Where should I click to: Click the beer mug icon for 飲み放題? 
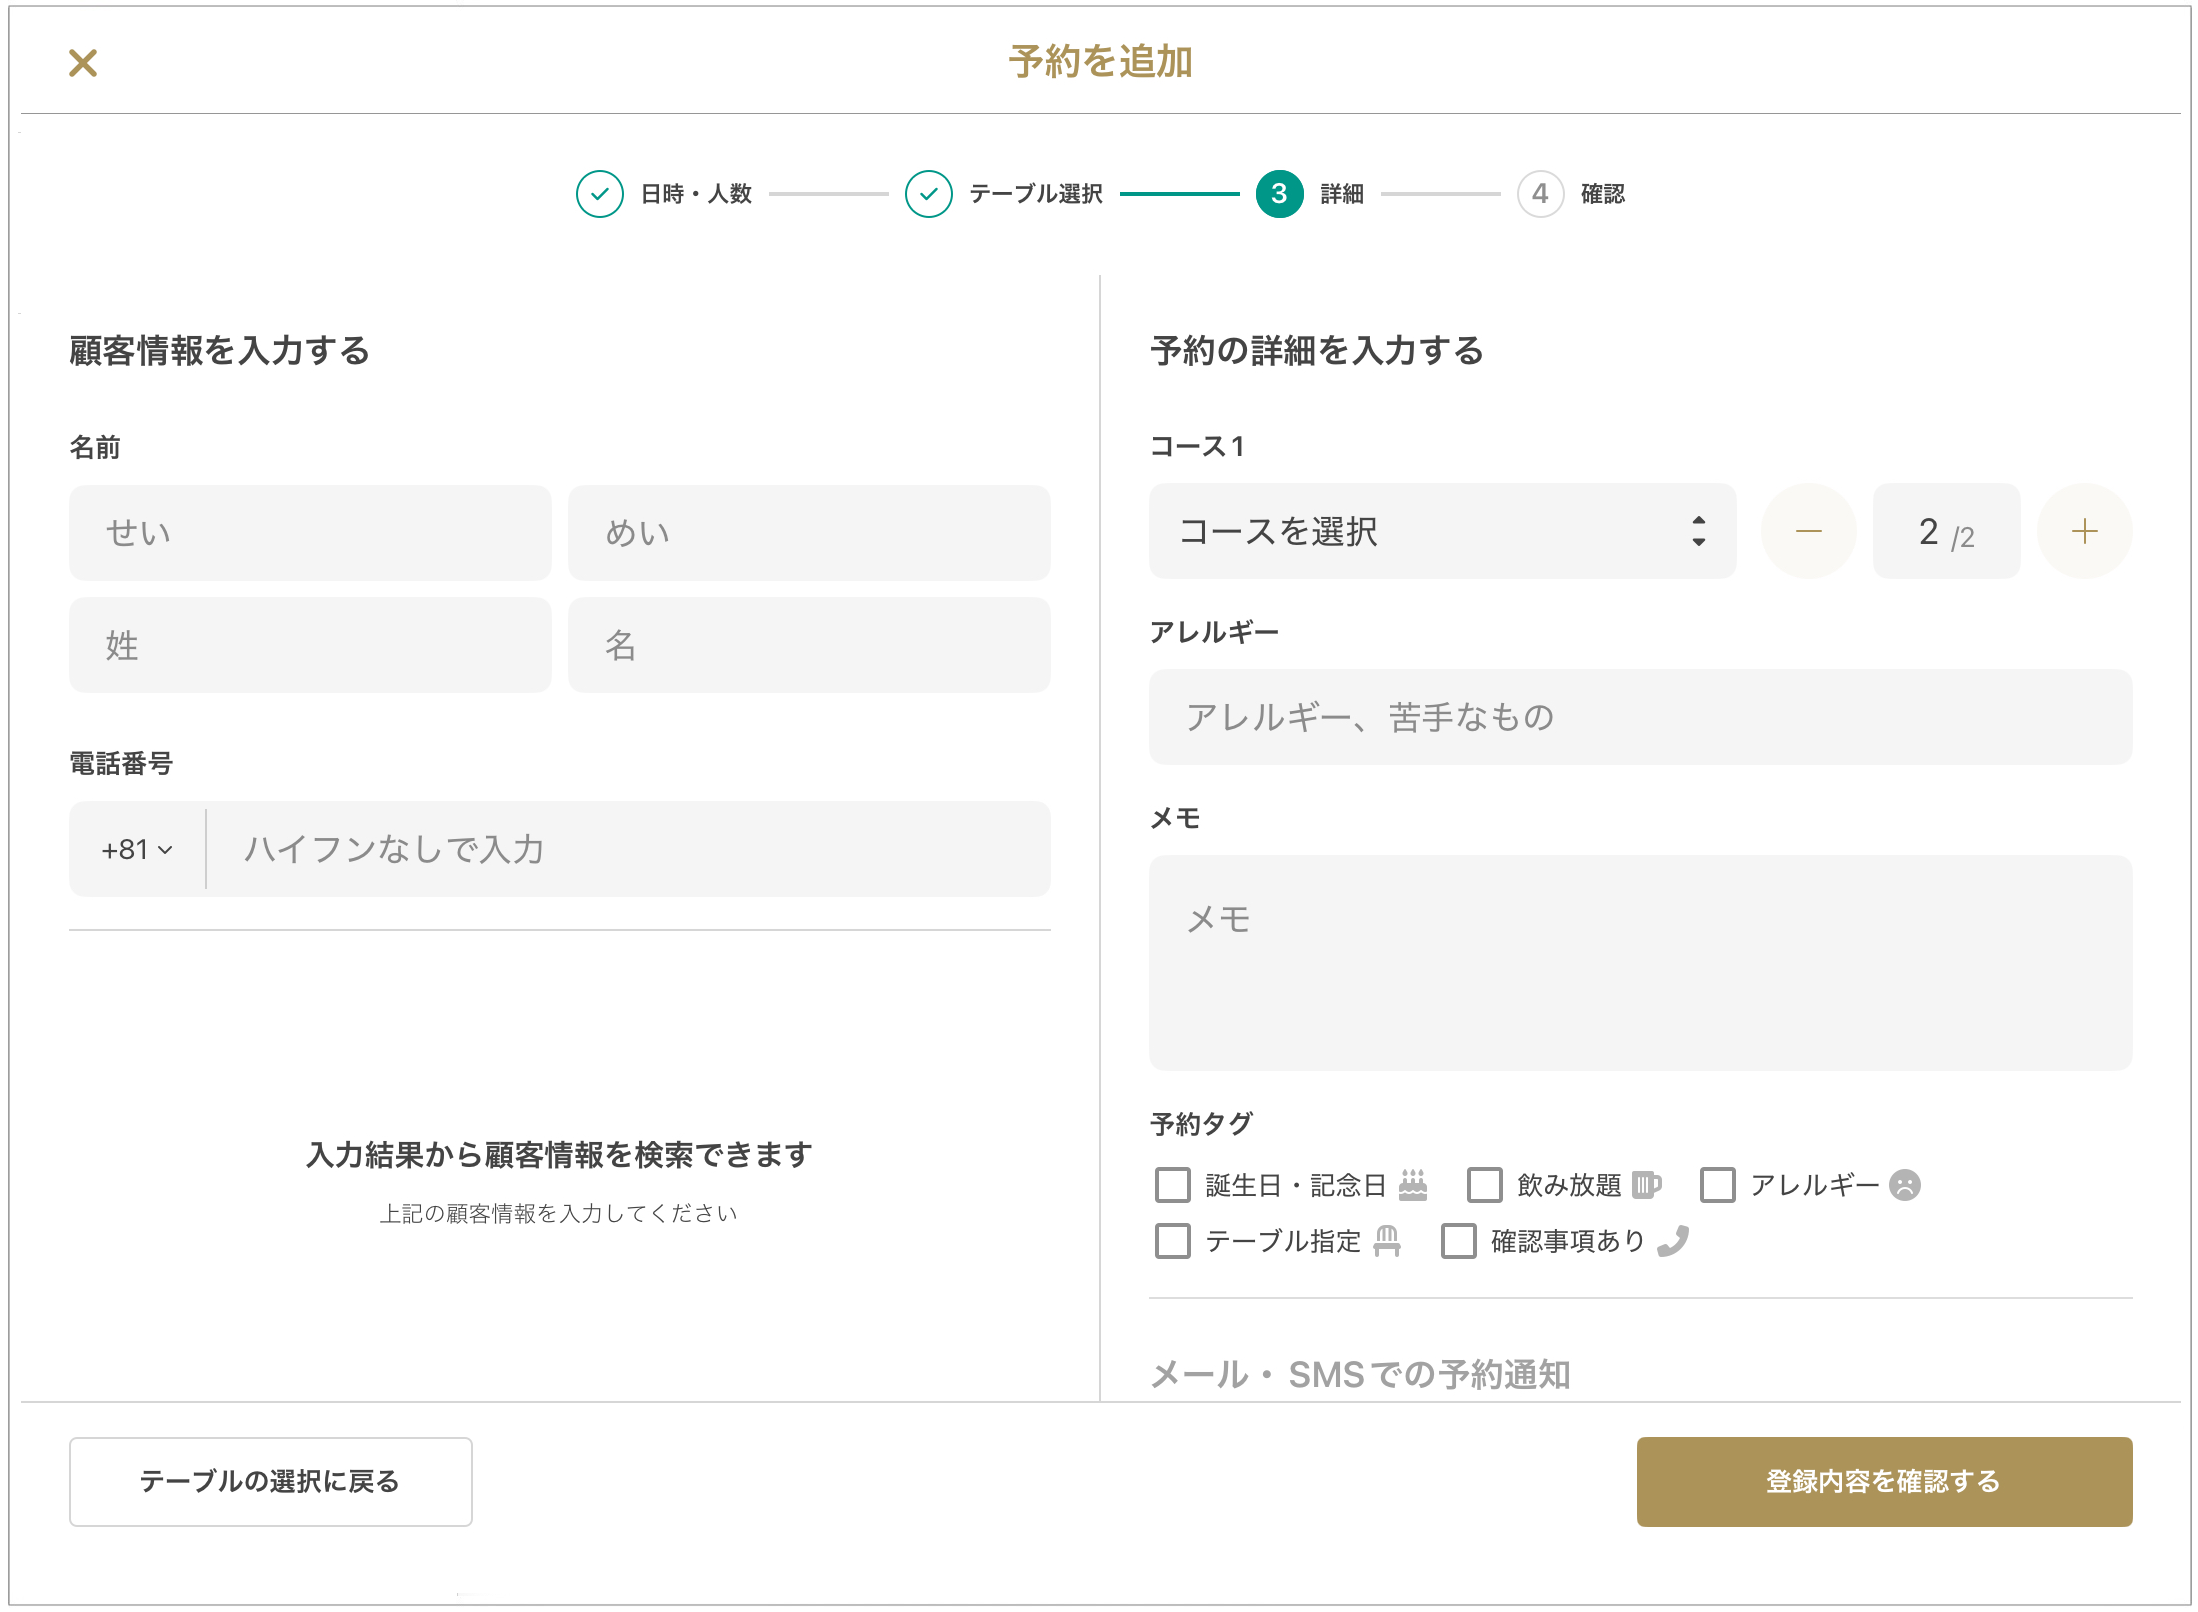tap(1646, 1185)
